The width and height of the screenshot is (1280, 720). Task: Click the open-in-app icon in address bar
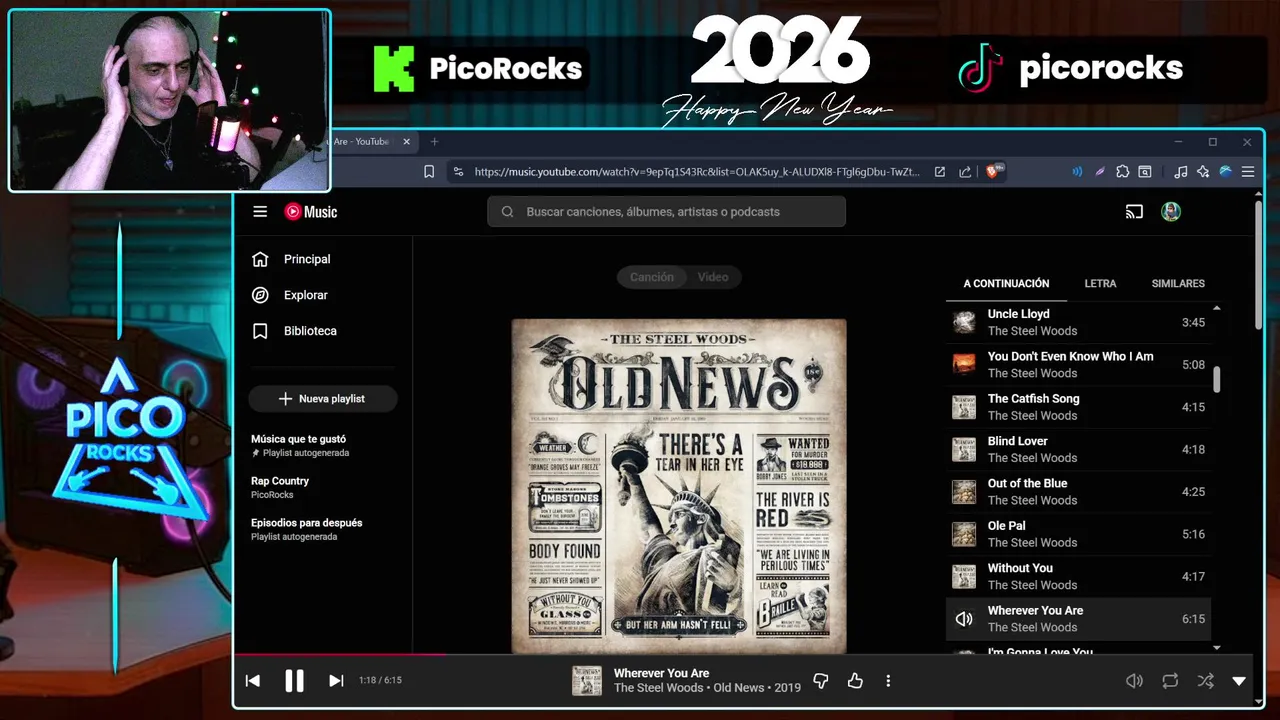coord(940,172)
